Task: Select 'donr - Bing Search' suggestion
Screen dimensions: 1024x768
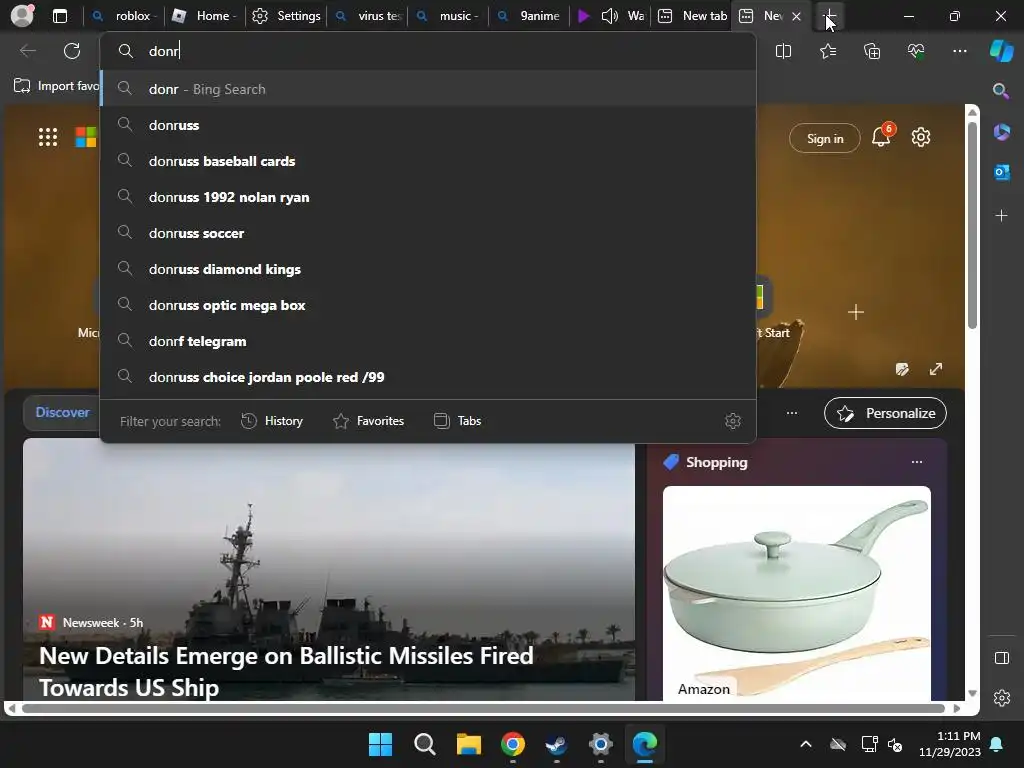Action: tap(428, 89)
